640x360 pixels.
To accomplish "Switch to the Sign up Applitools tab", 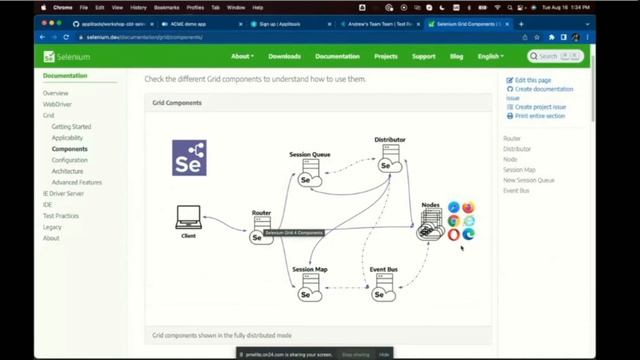I will (x=291, y=24).
